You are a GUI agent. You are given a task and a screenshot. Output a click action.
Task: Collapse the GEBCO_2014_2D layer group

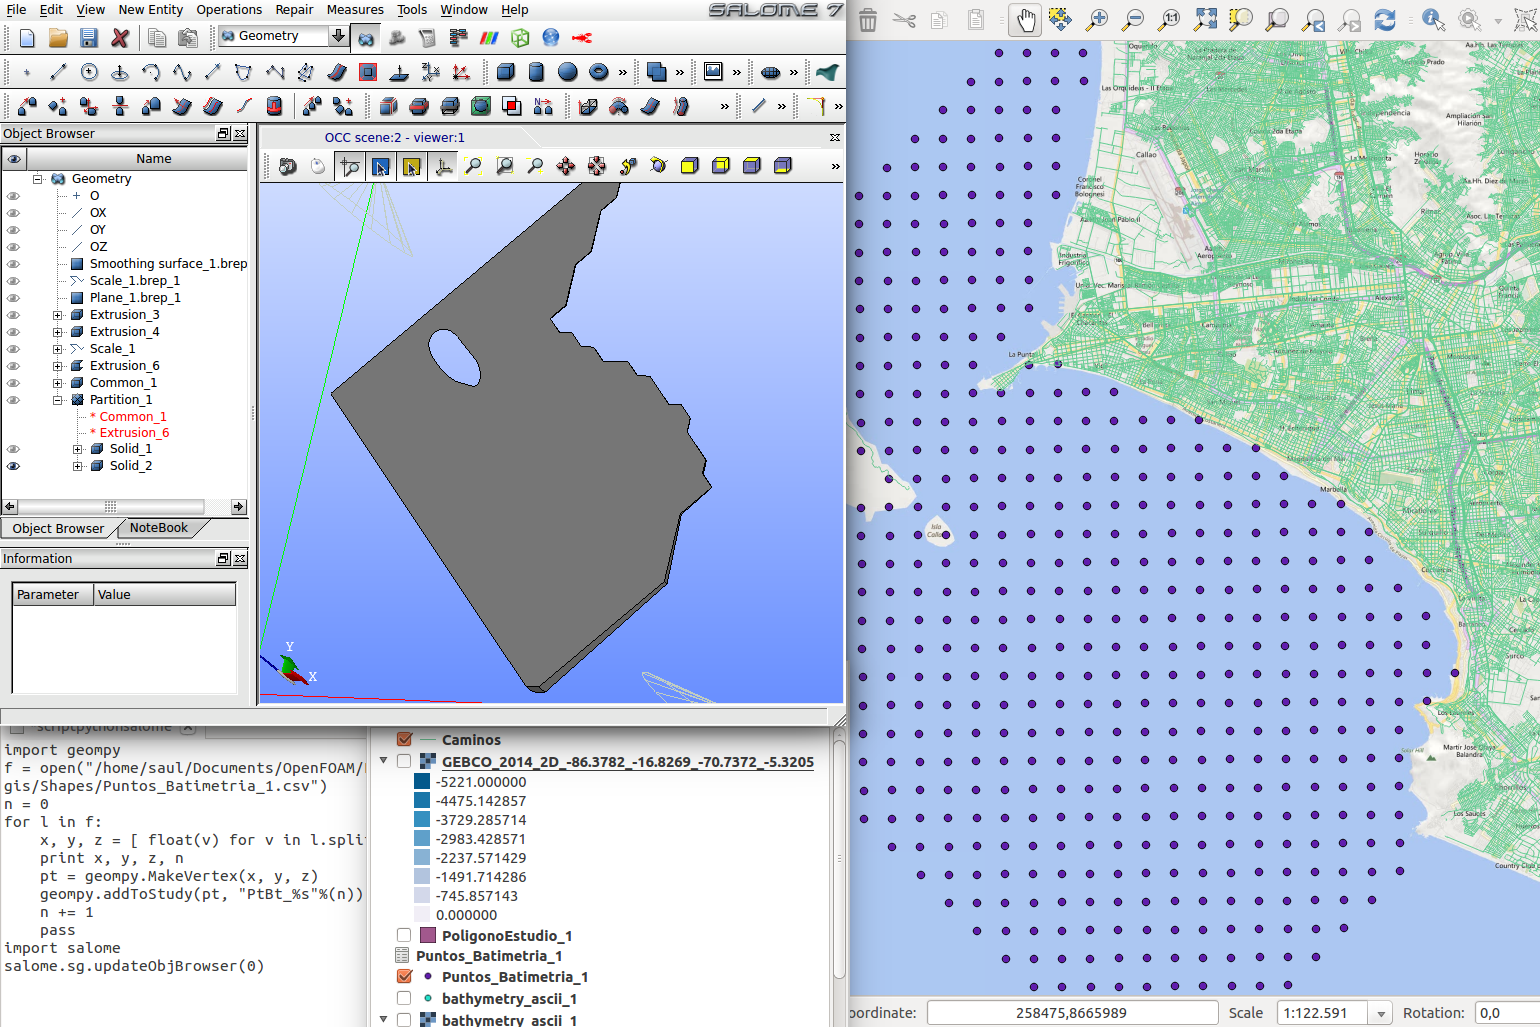coord(384,761)
